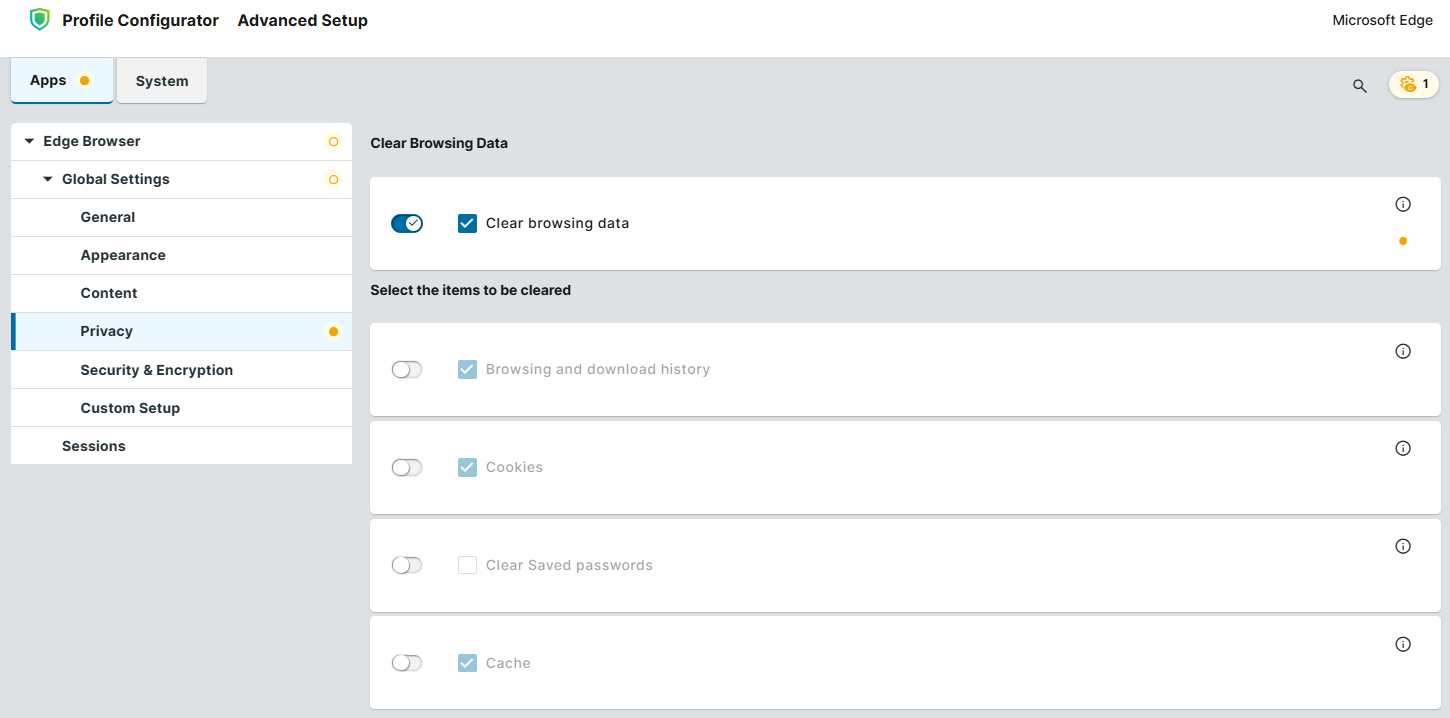Collapse the Edge Browser tree node

coord(29,142)
